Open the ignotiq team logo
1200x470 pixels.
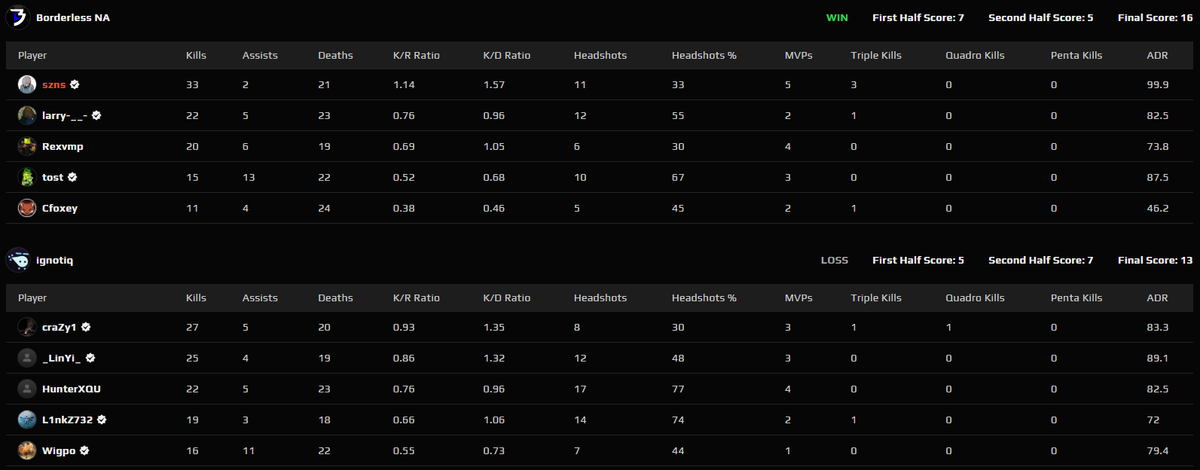tap(17, 260)
